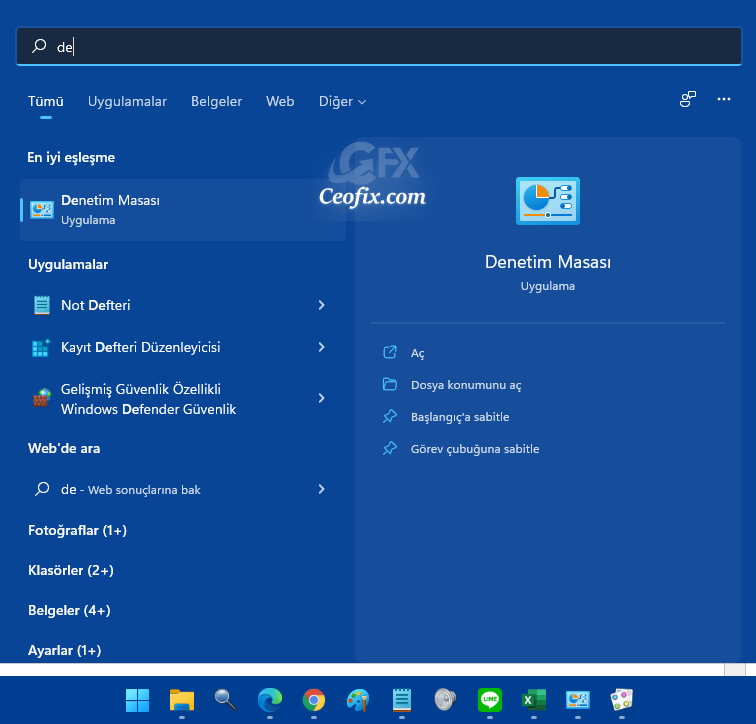The image size is (756, 724).
Task: Expand the Not Defteri result chevron
Action: (322, 305)
